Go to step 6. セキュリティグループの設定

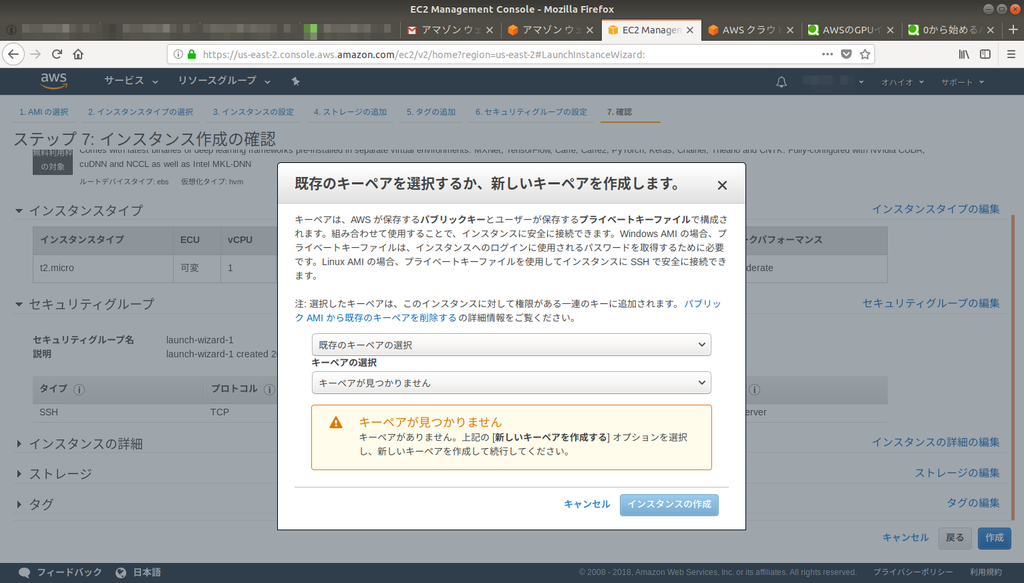(x=531, y=112)
